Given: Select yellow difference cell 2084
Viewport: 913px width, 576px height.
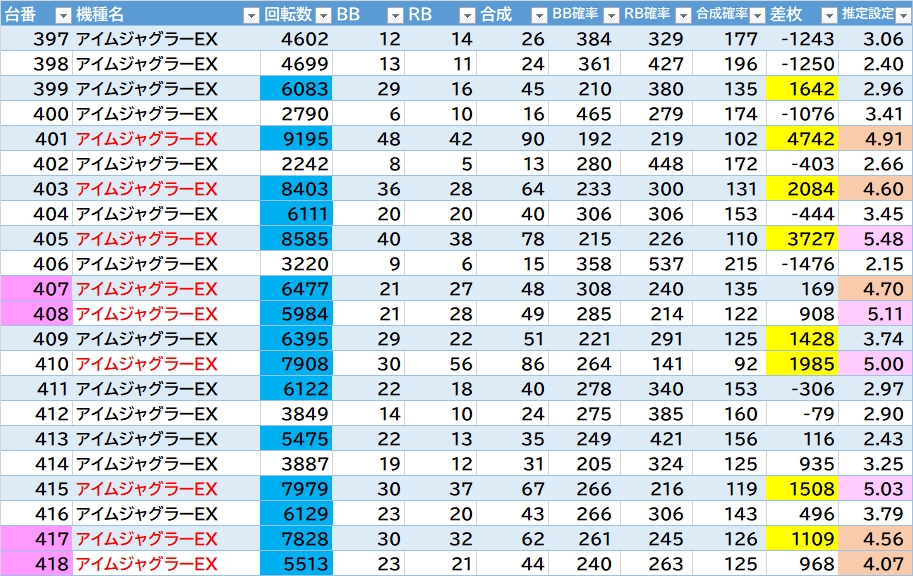Looking at the screenshot, I should [802, 189].
